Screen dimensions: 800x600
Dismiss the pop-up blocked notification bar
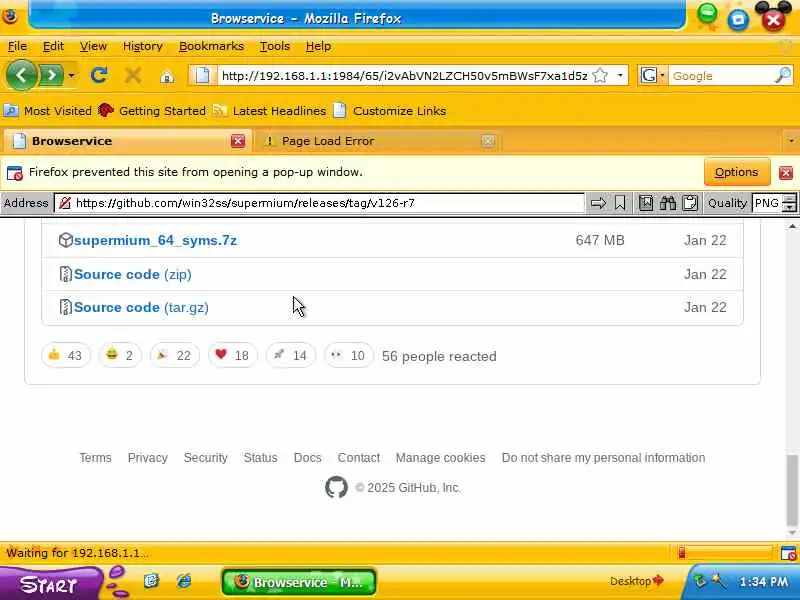click(x=786, y=172)
